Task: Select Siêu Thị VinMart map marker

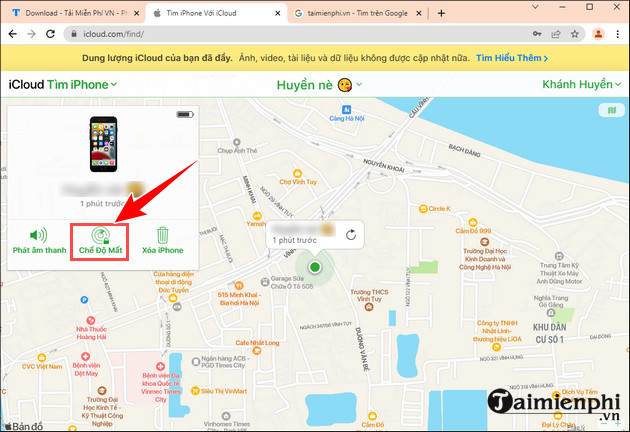Action: [195, 391]
